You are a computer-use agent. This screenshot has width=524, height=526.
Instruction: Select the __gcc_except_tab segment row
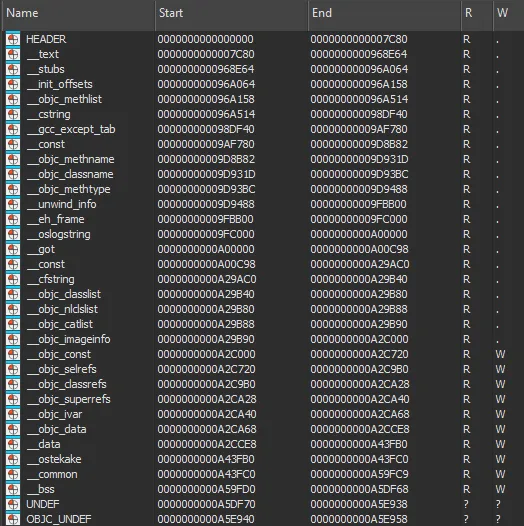click(262, 129)
